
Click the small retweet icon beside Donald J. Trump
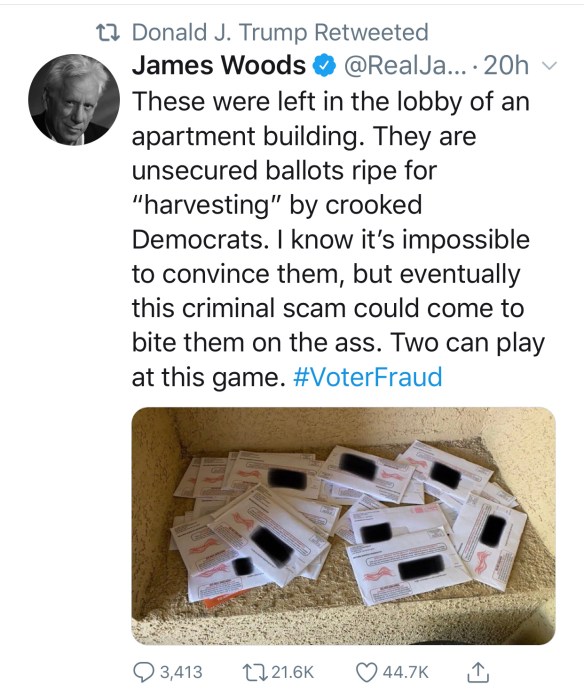coord(109,33)
